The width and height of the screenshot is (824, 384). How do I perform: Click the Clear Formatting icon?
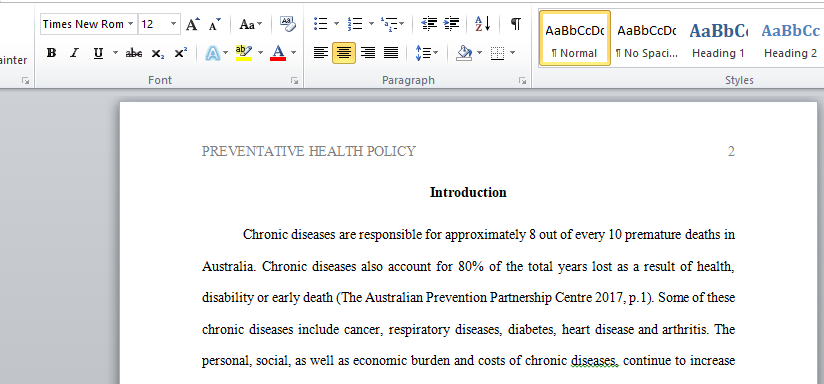coord(287,24)
